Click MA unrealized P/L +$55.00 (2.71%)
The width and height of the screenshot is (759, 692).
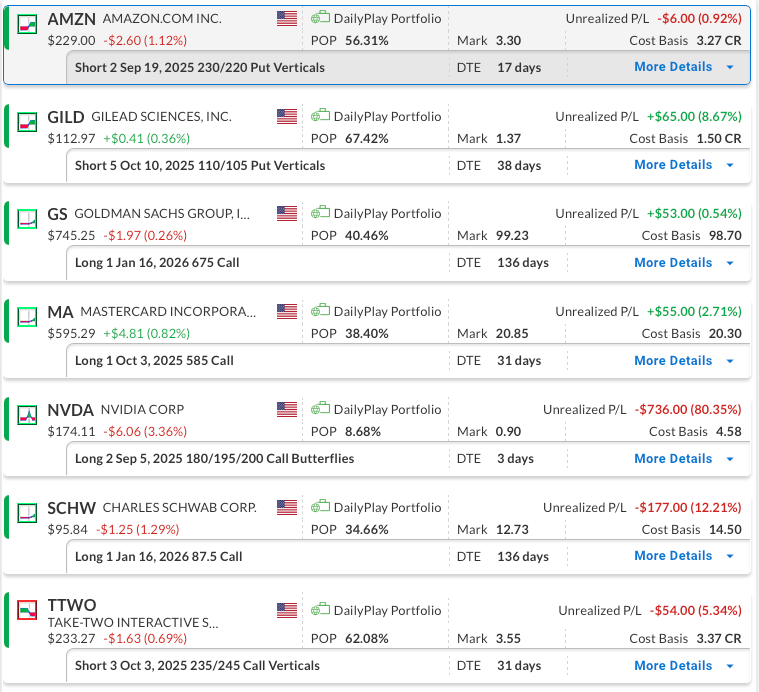[x=694, y=312]
